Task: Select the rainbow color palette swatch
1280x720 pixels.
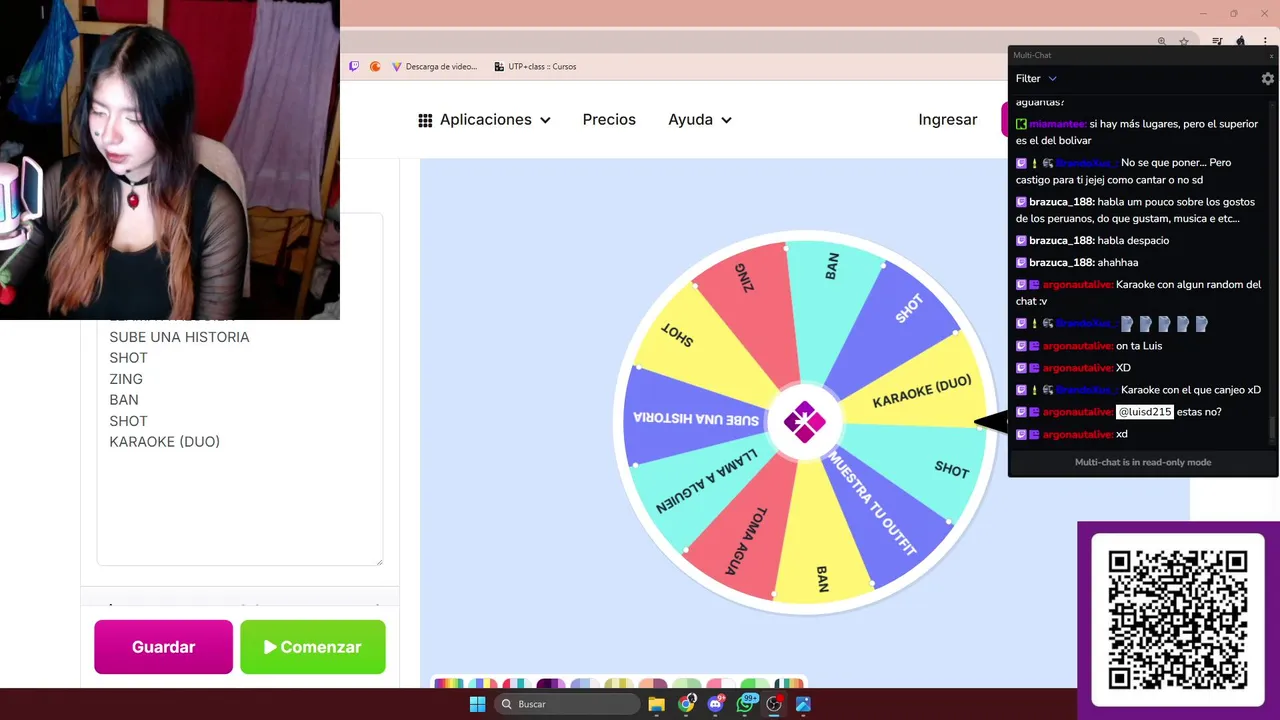Action: (x=448, y=684)
